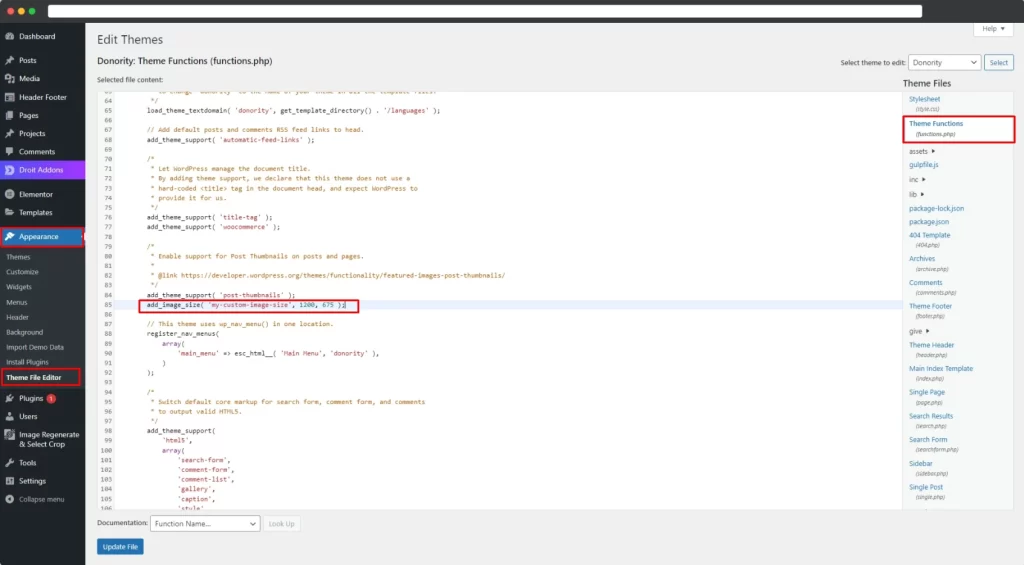
Task: Click the Projects pin icon
Action: point(10,133)
